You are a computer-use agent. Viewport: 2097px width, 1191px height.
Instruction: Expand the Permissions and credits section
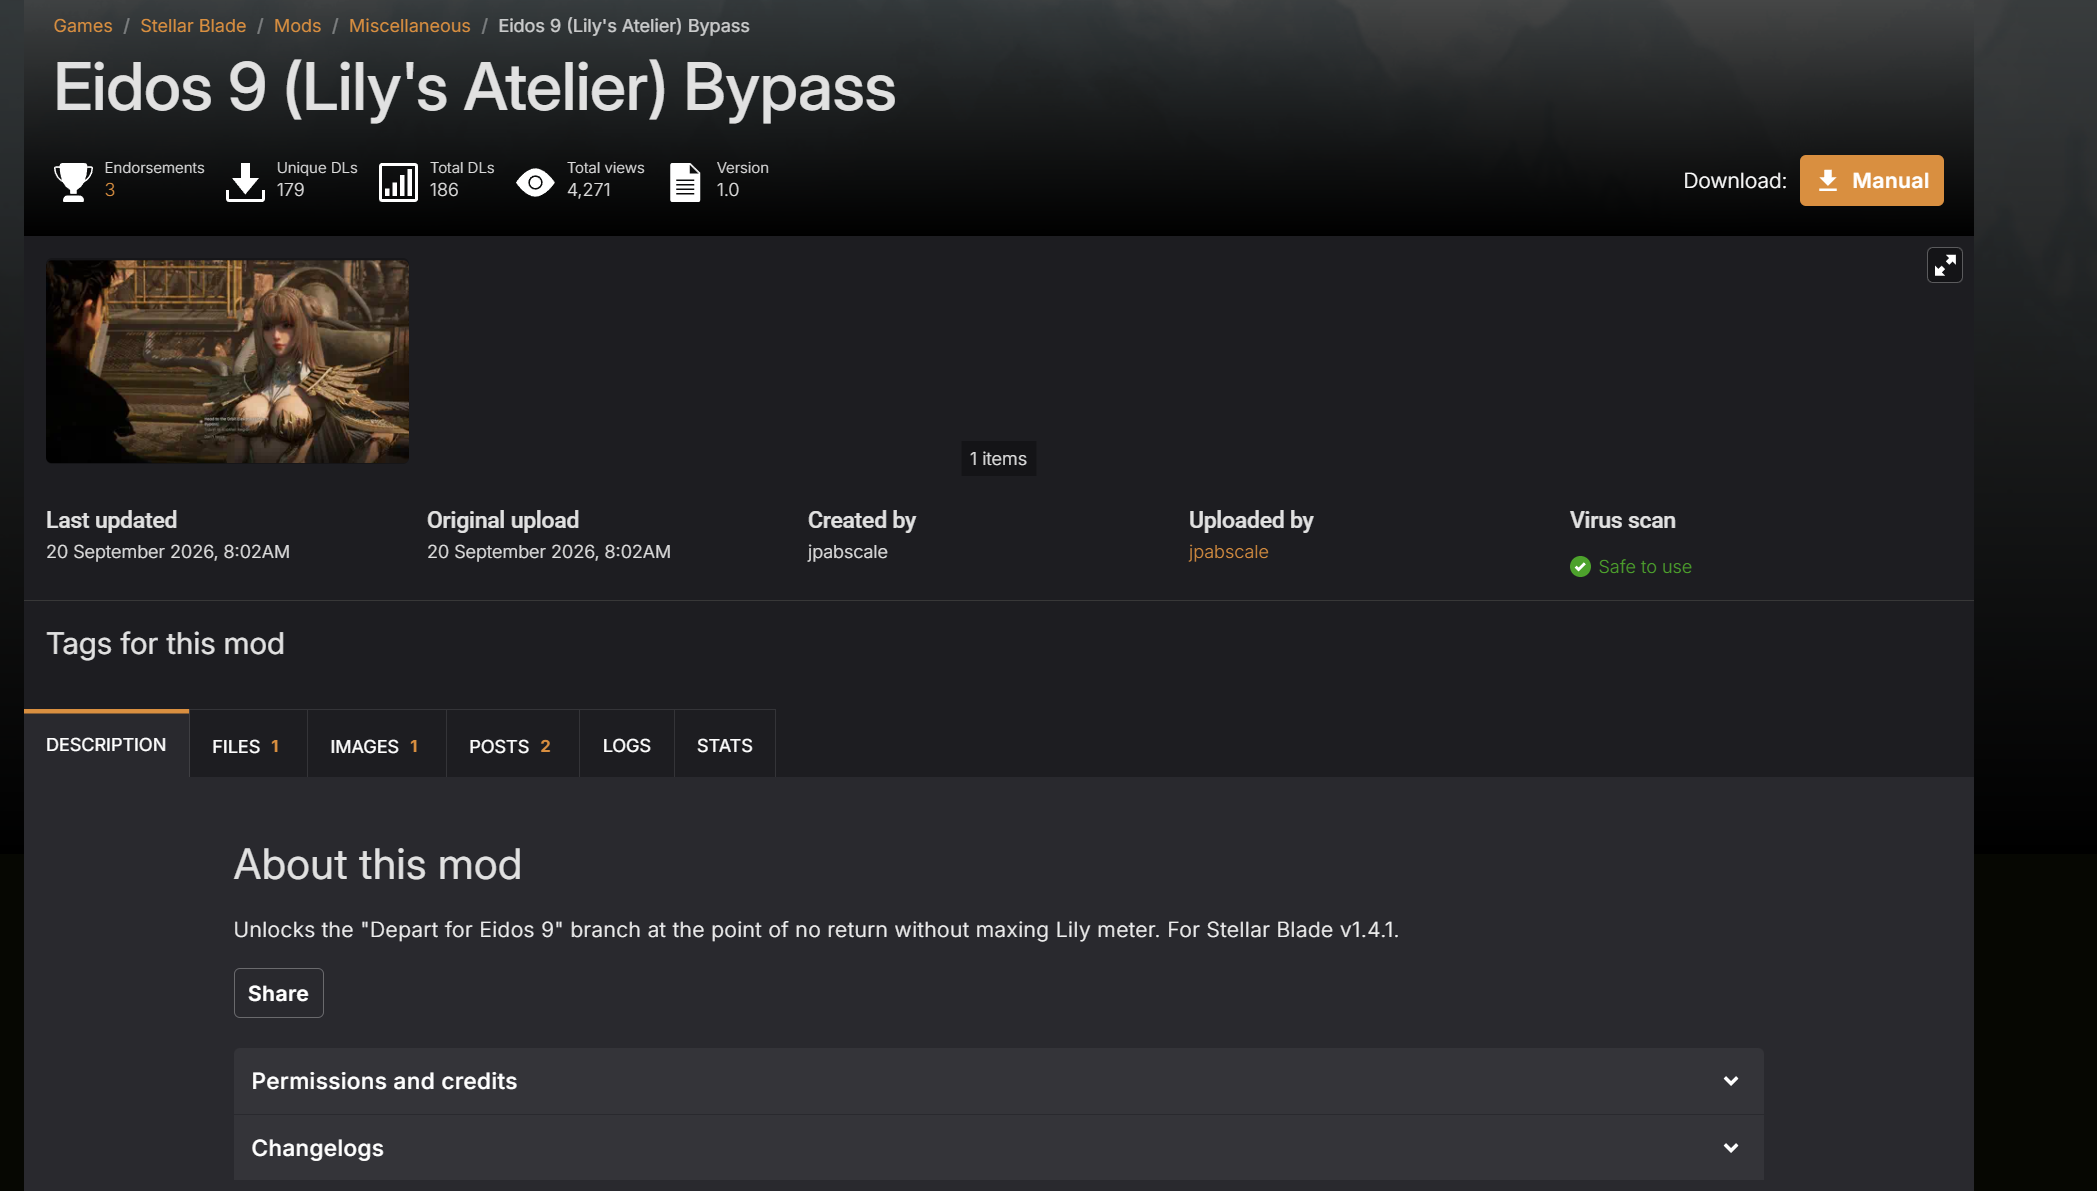(x=998, y=1081)
